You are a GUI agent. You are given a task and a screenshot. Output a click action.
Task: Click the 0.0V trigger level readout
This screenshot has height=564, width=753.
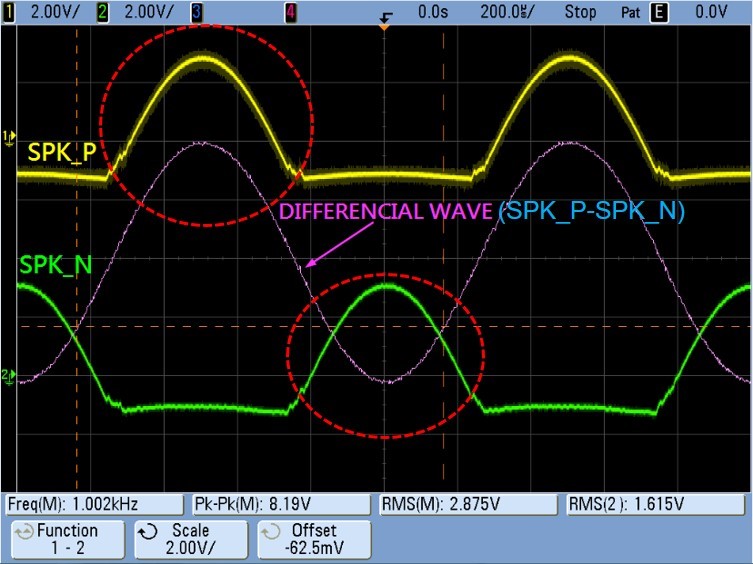[x=712, y=12]
